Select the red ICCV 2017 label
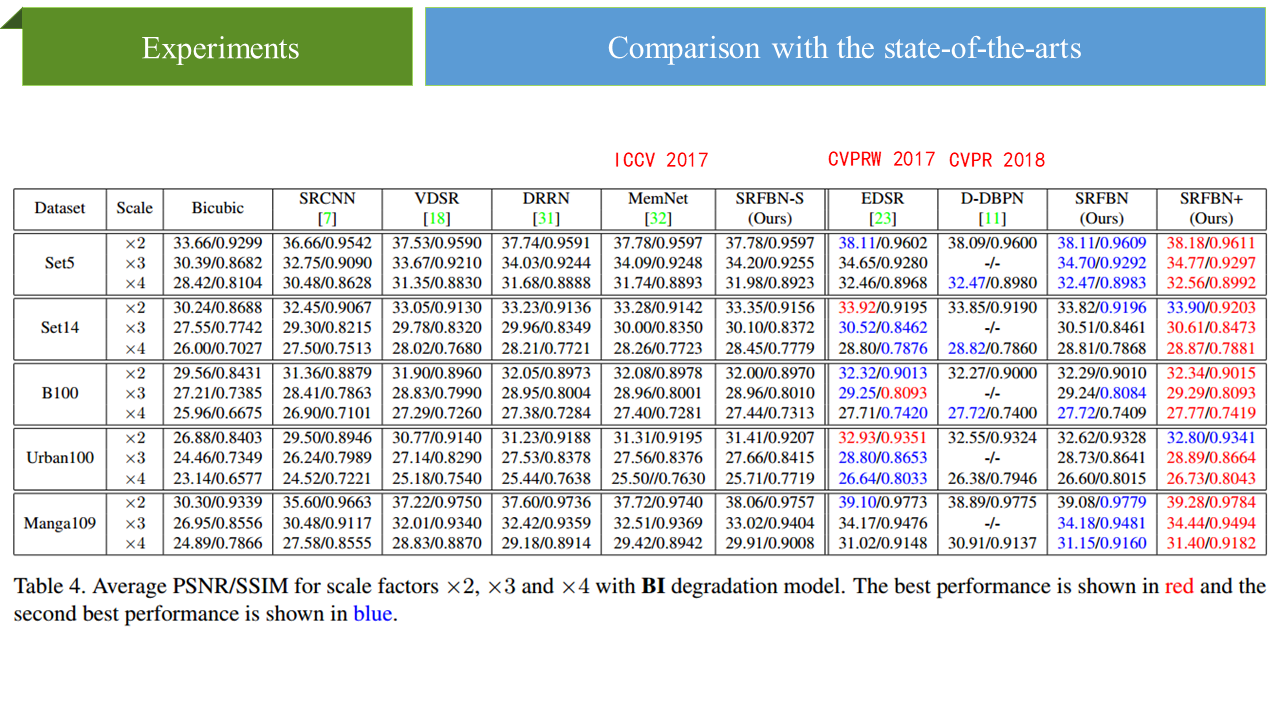1280x720 pixels. (661, 160)
